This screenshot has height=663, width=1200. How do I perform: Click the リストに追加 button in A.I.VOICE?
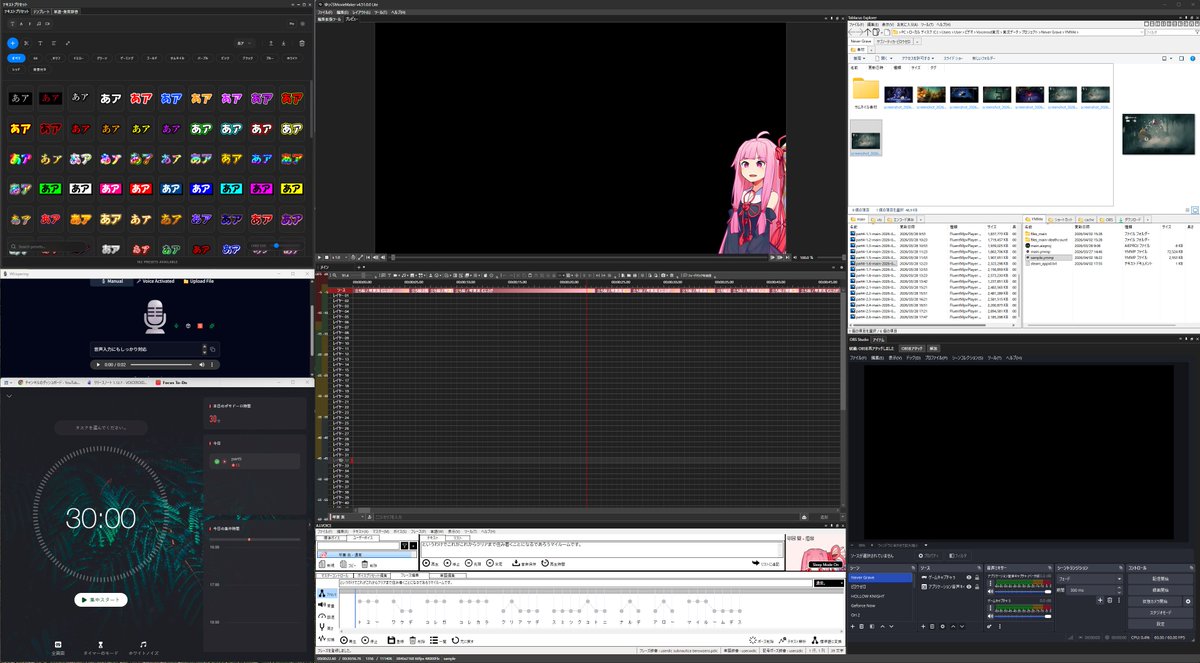click(765, 563)
